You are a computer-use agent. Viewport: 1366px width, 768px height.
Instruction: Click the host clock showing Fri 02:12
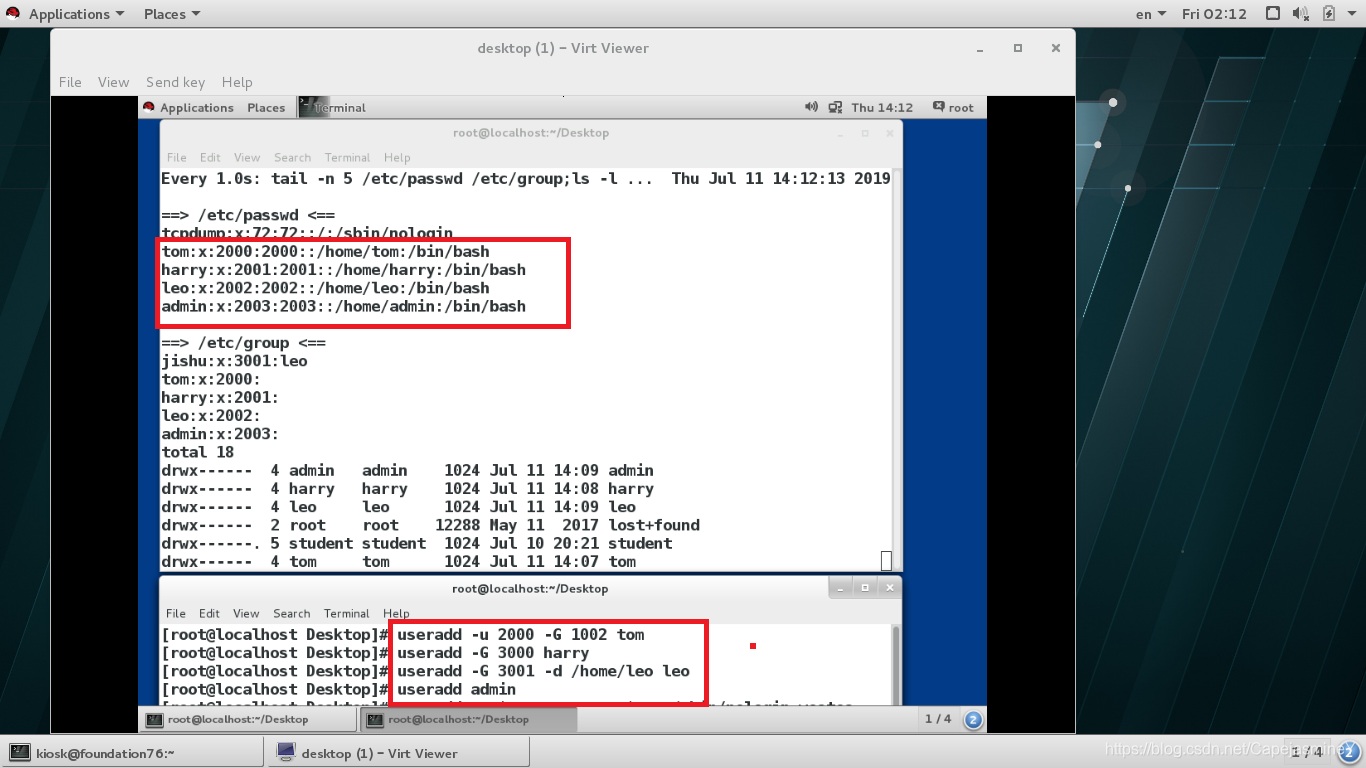point(1214,14)
